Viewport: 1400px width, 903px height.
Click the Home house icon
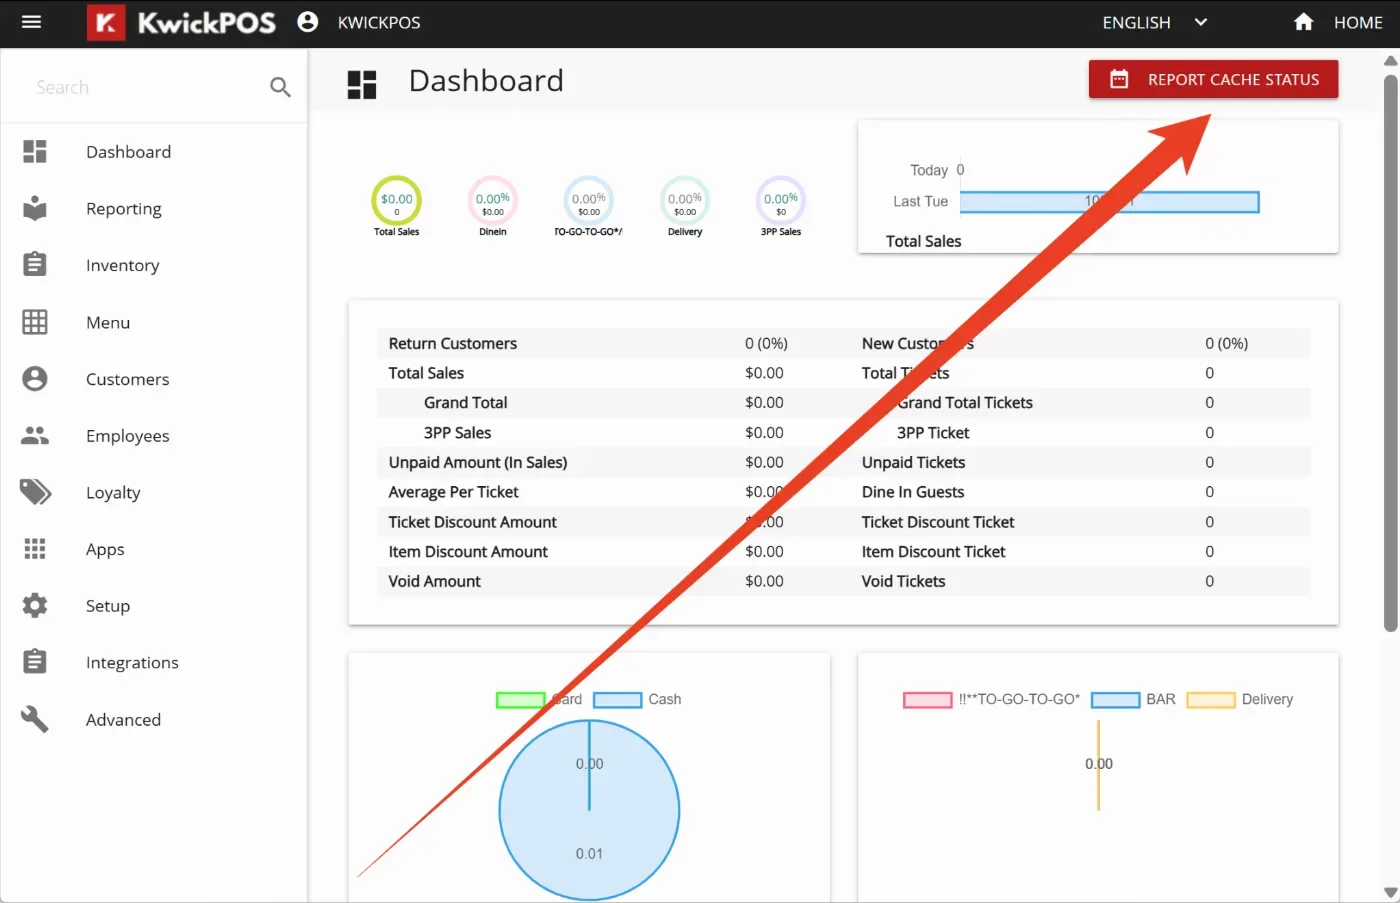tap(1303, 22)
